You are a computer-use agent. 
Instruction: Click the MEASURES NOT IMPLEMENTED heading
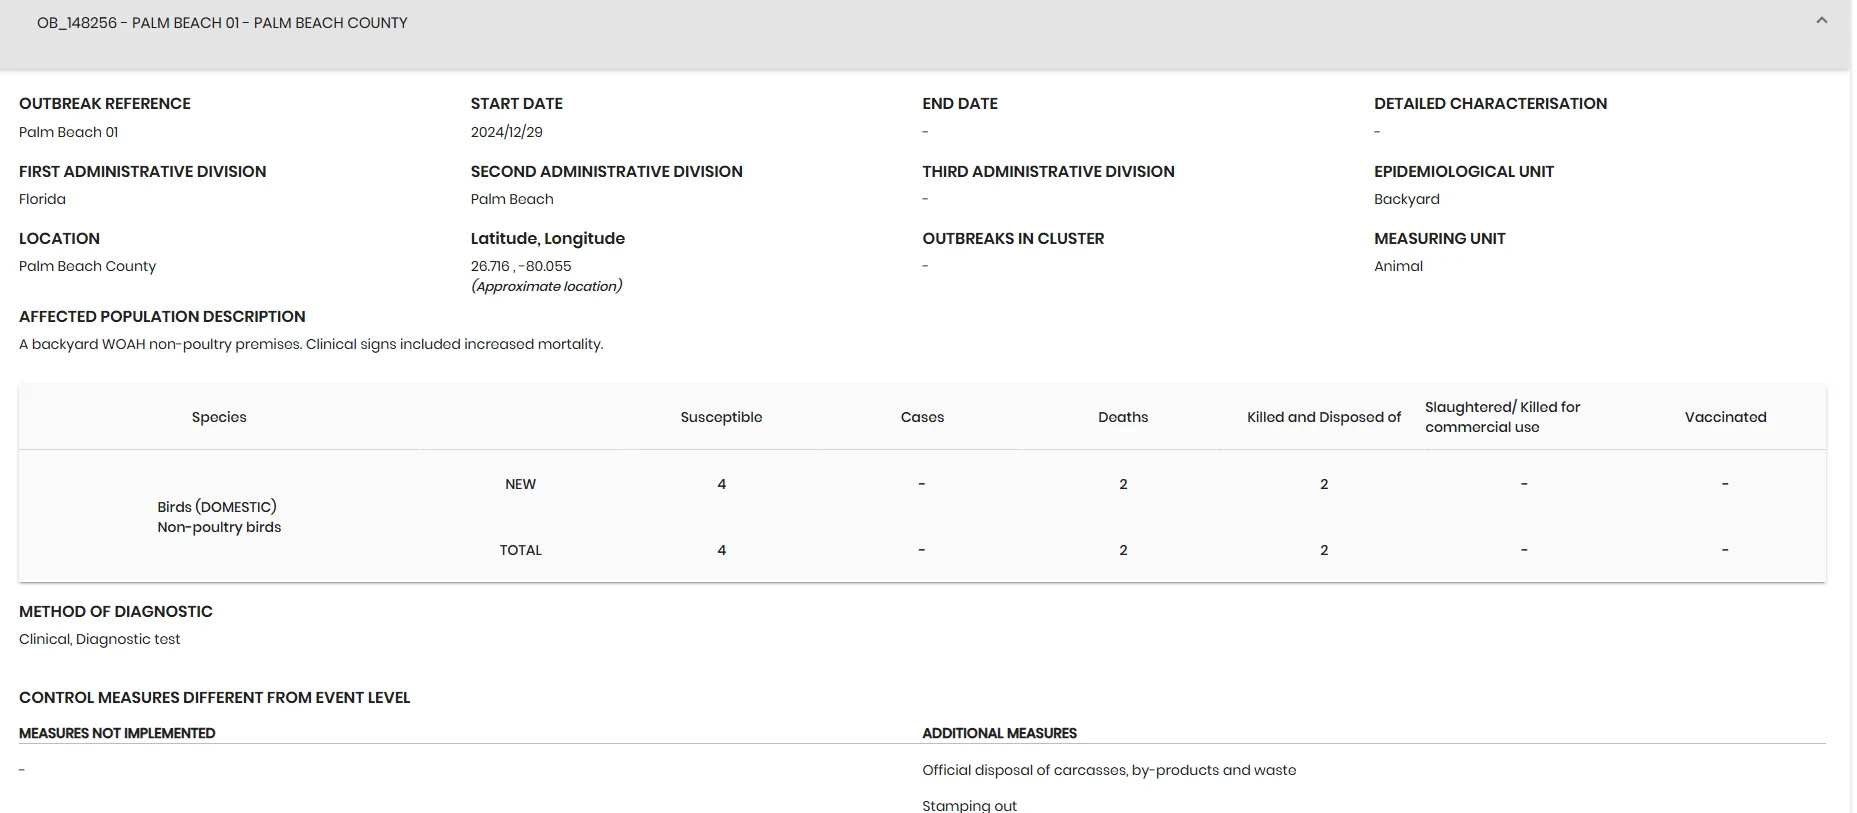tap(117, 733)
